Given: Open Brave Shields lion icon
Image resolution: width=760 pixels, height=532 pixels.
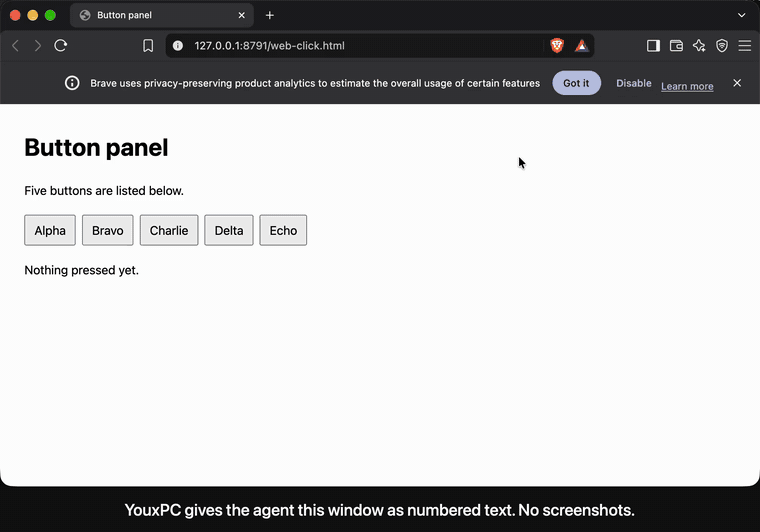Looking at the screenshot, I should coord(557,46).
